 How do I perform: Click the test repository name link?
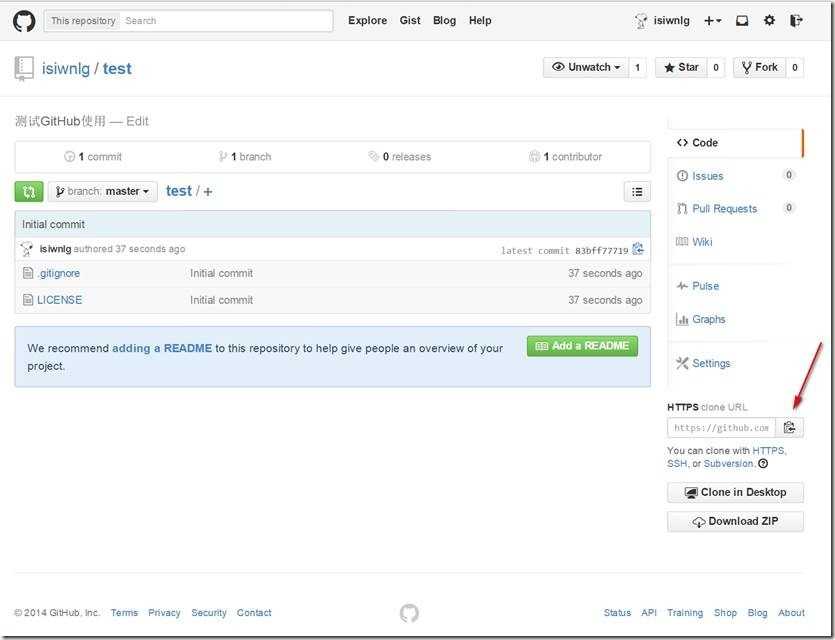click(x=117, y=69)
